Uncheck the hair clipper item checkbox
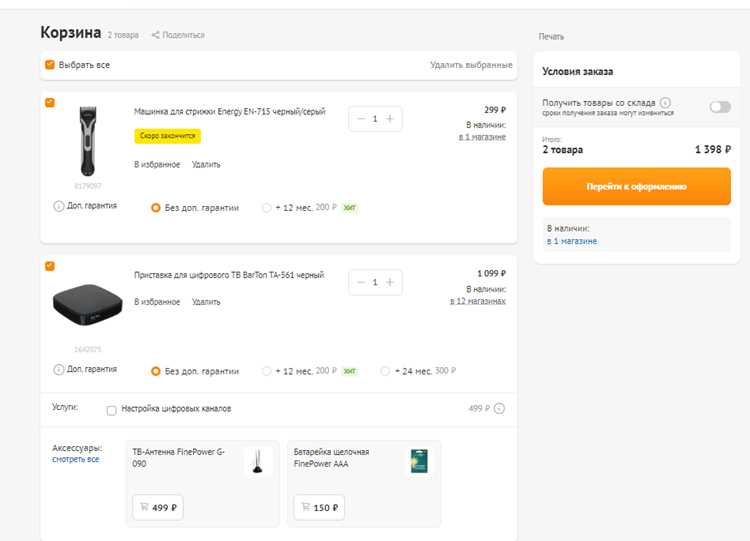The image size is (750, 541). coord(50,103)
